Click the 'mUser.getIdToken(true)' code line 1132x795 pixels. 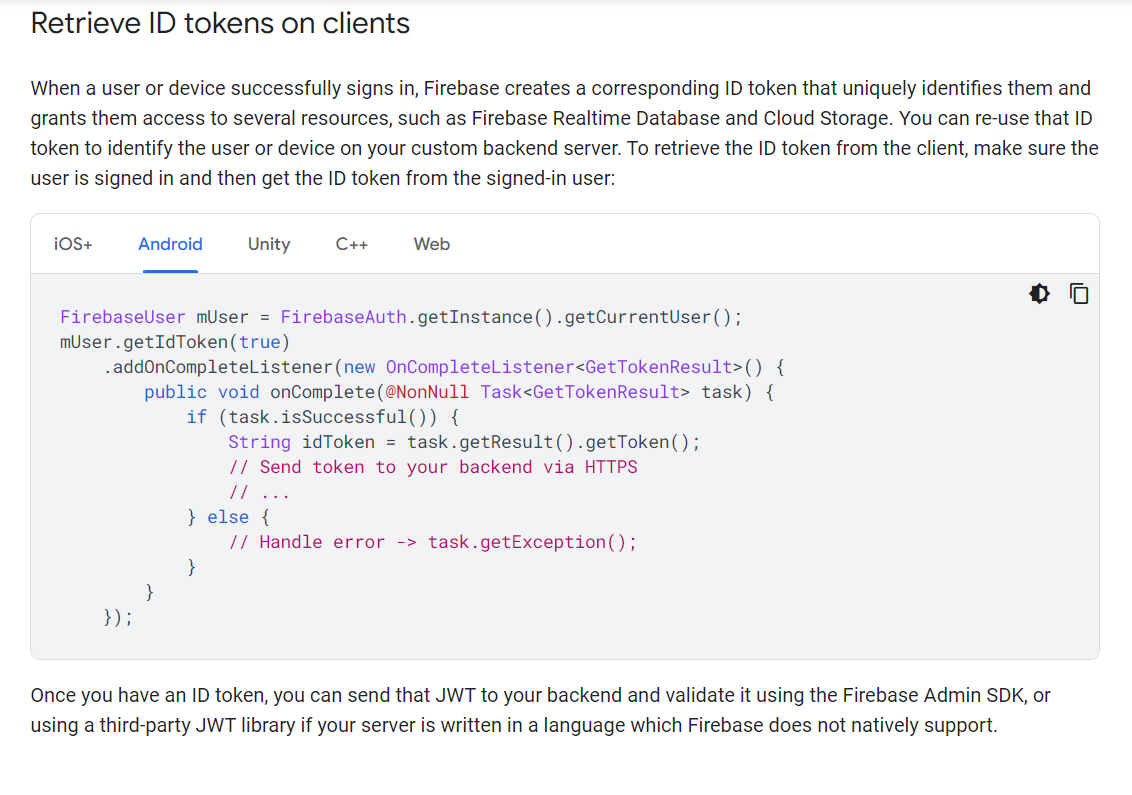coord(175,342)
